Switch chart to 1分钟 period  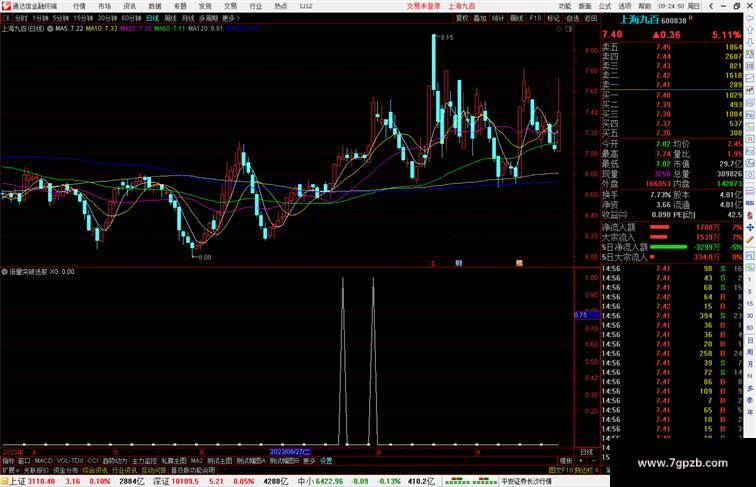[40, 18]
